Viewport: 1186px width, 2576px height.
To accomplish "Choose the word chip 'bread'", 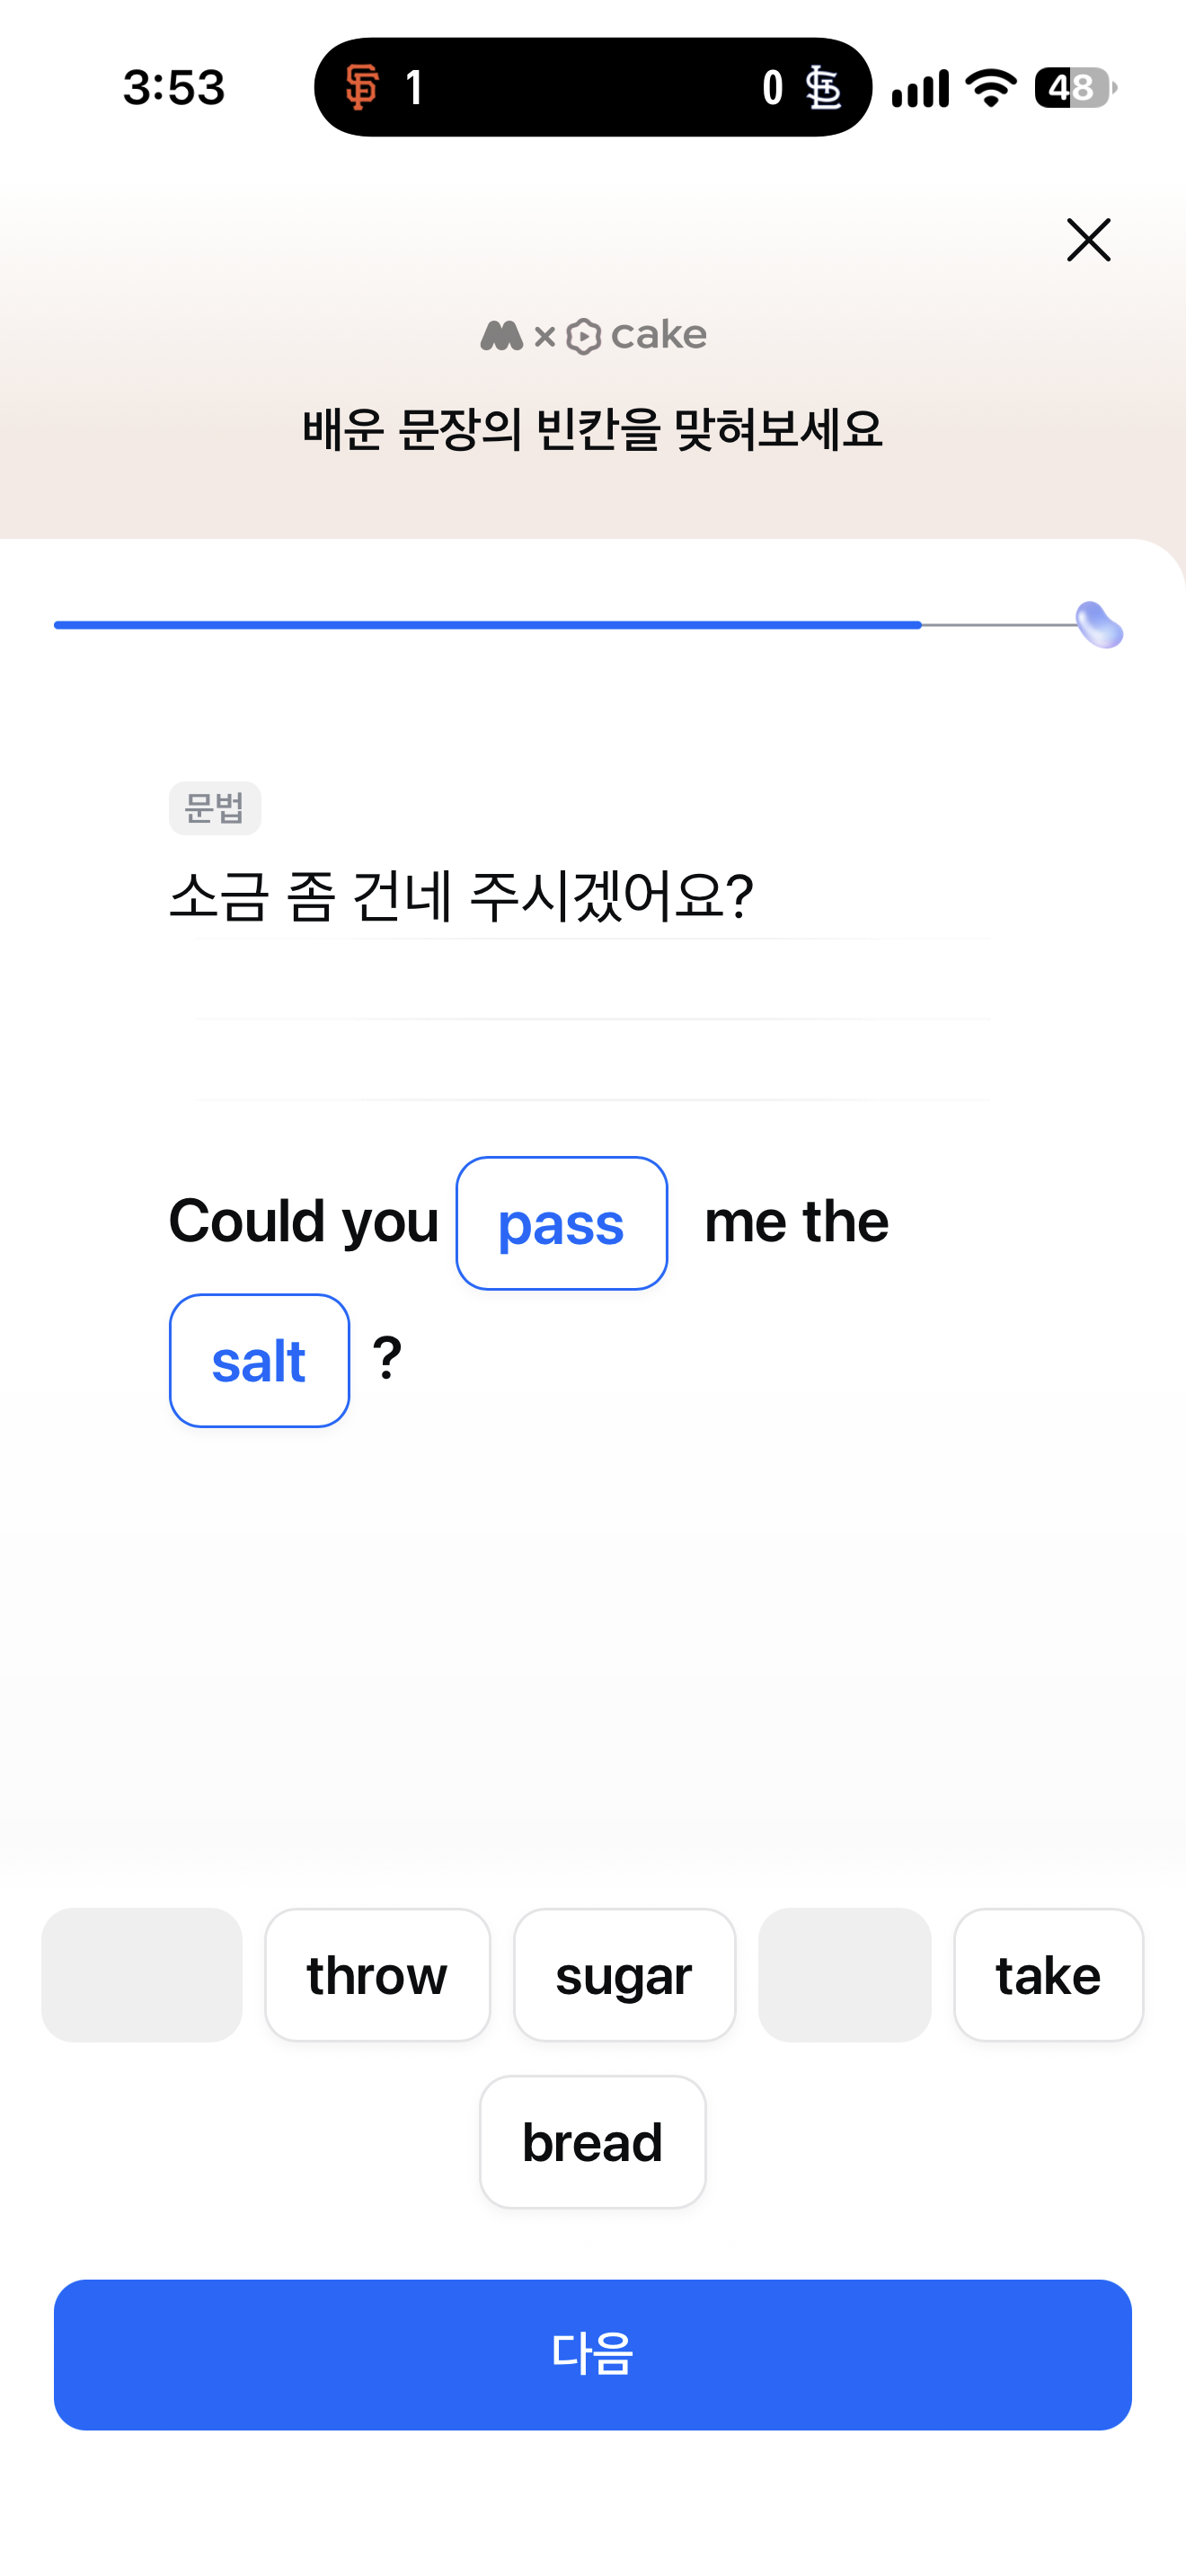I will coord(593,2142).
